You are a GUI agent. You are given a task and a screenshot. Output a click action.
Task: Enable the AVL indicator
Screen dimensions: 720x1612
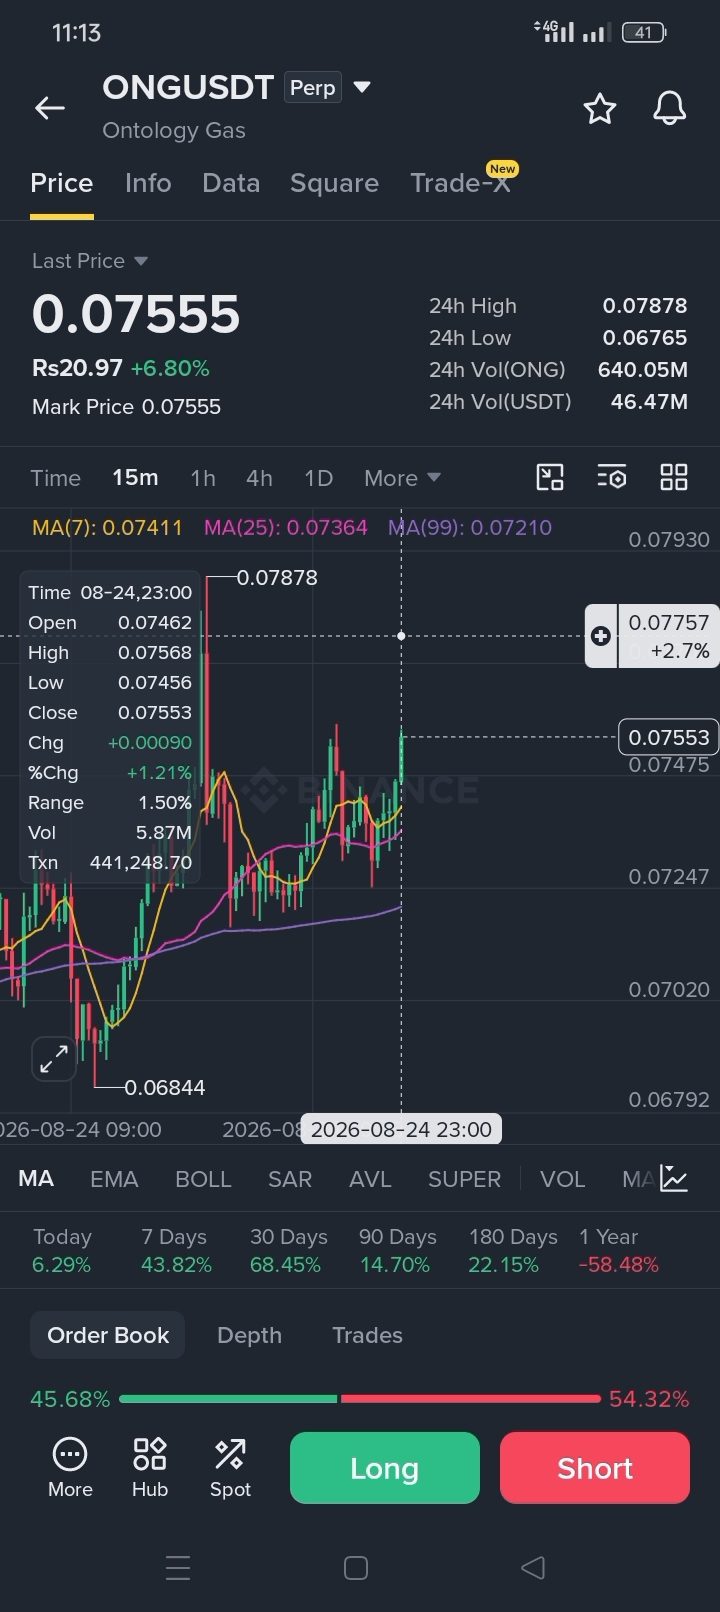(x=370, y=1179)
